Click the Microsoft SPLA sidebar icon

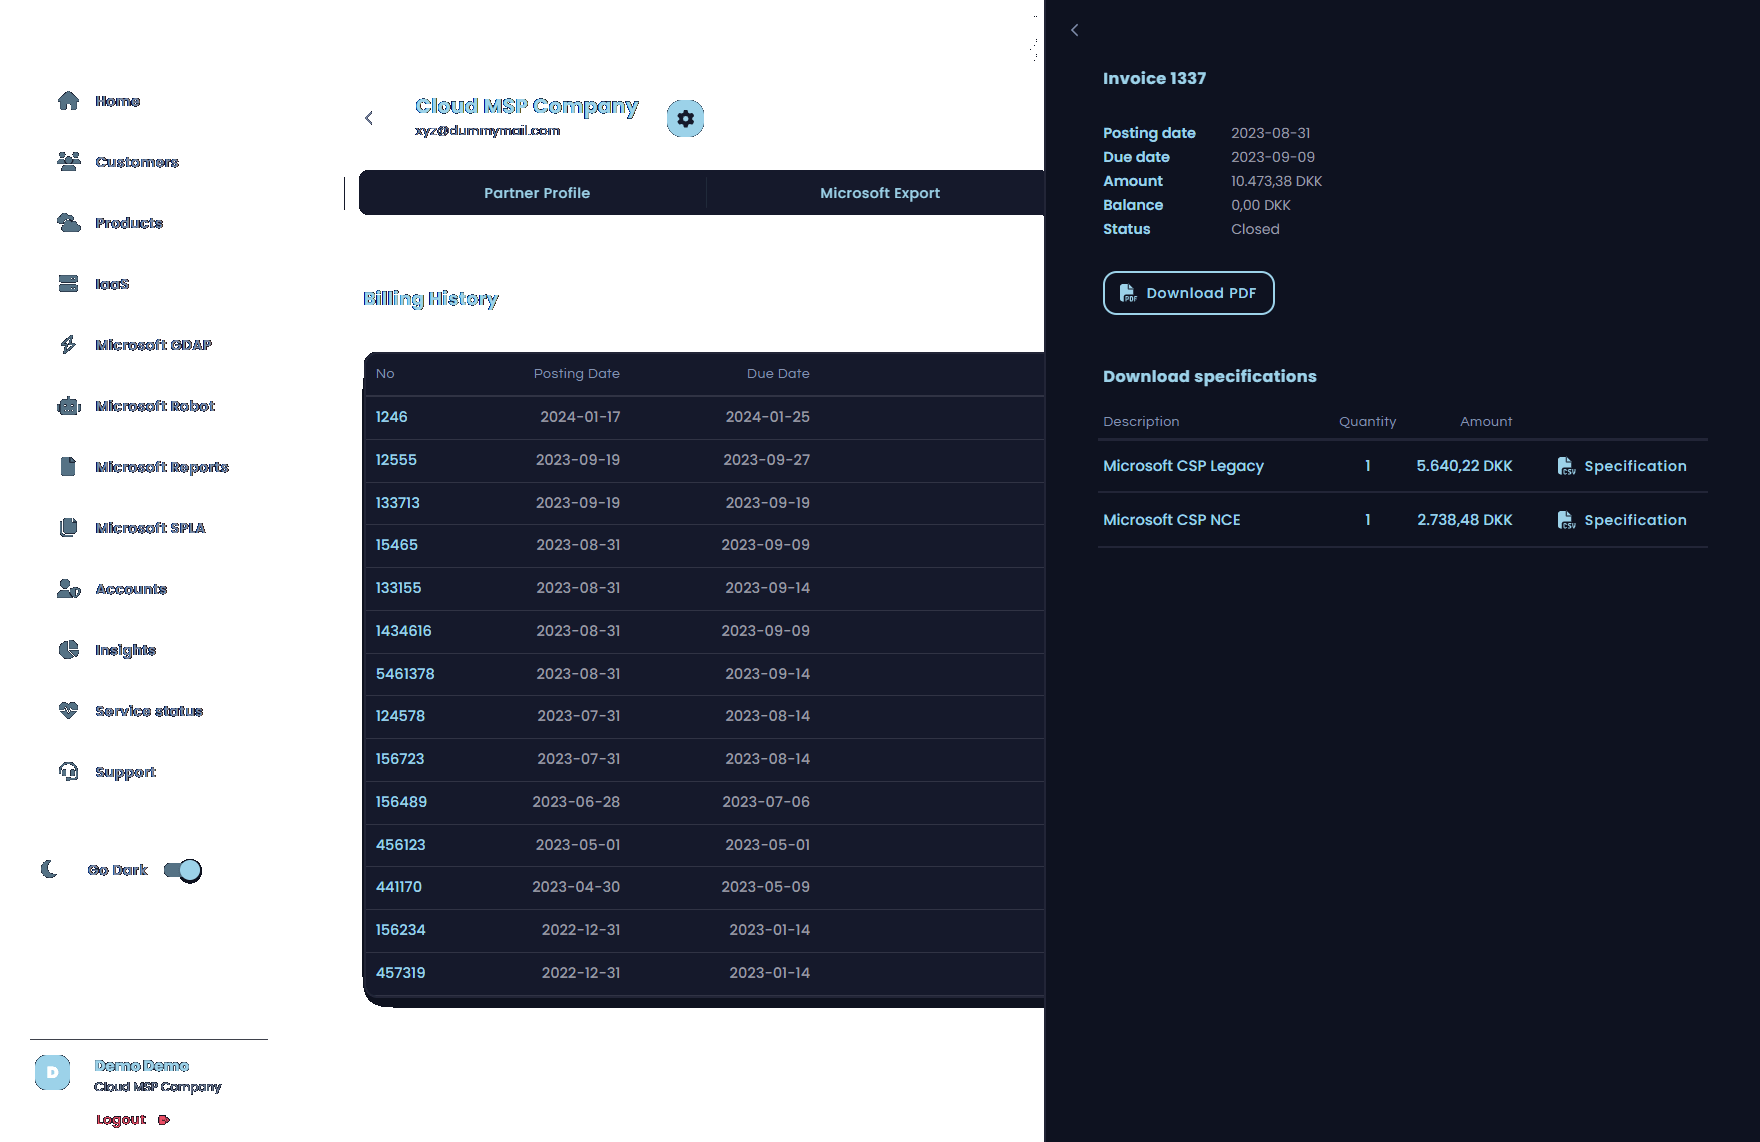(68, 527)
